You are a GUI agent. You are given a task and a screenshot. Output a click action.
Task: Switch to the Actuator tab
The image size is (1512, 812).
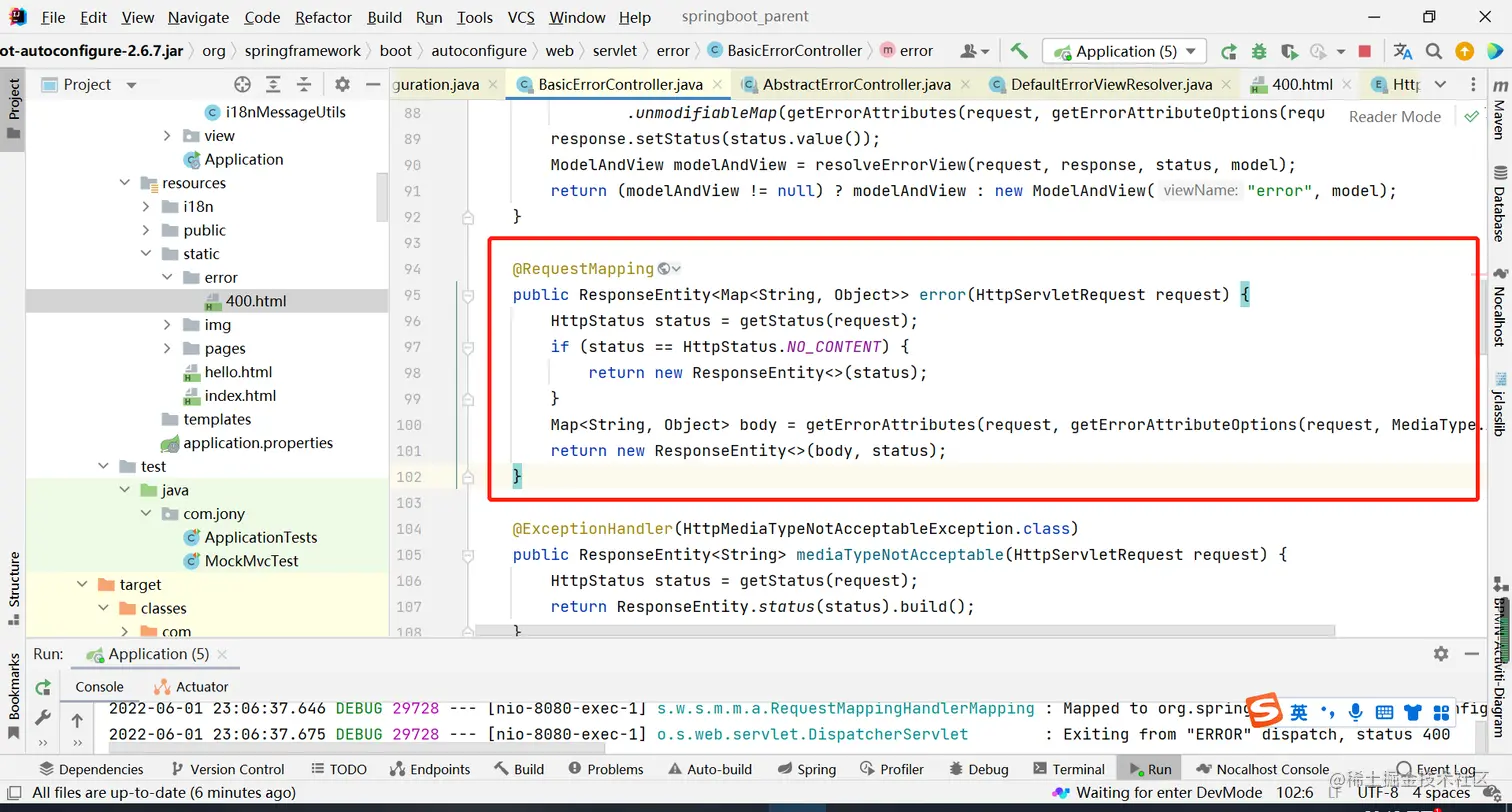click(191, 687)
